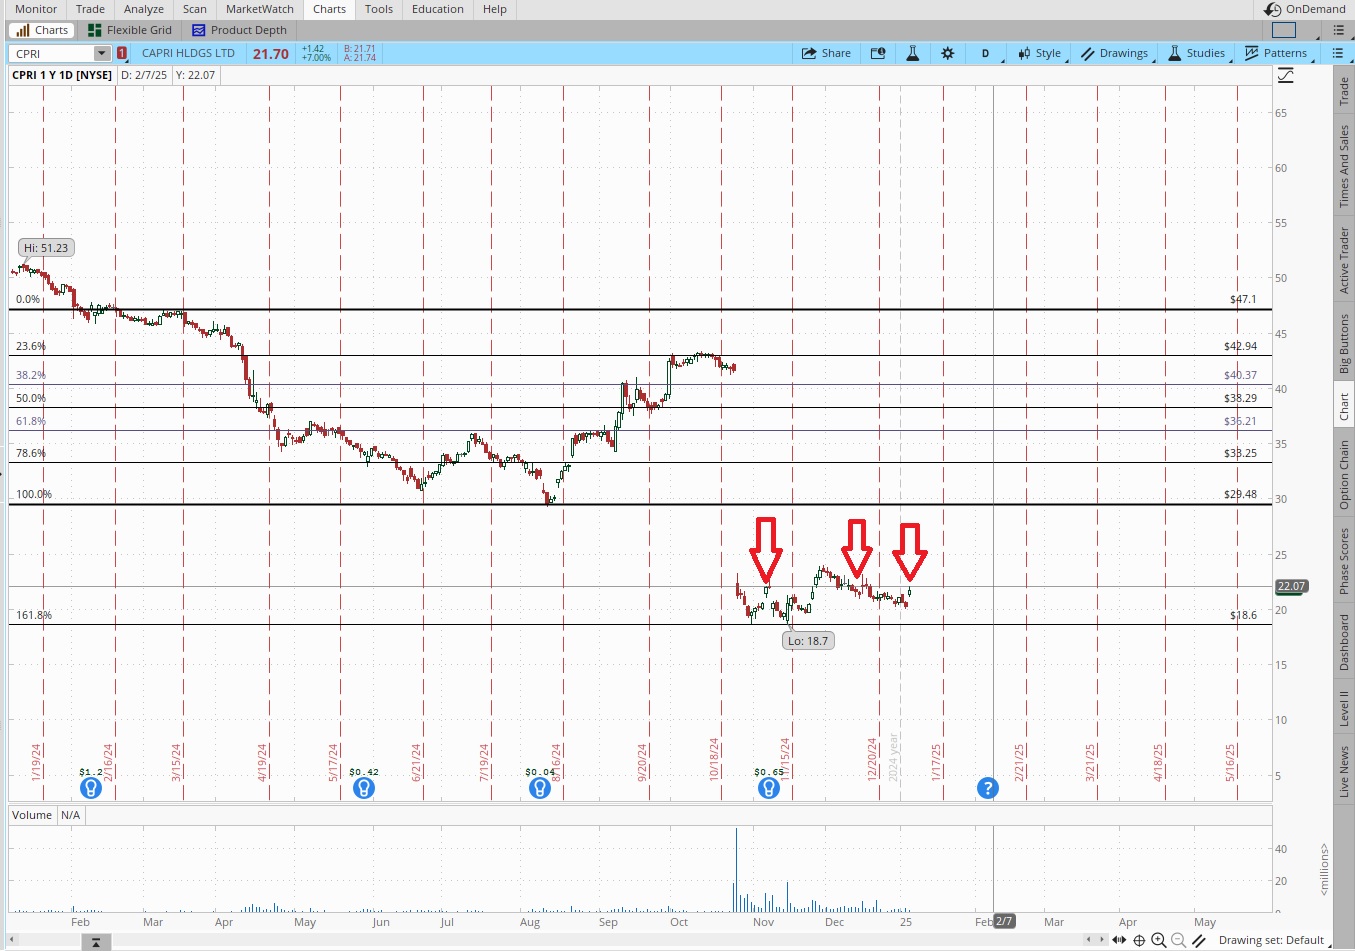The height and width of the screenshot is (951, 1355).
Task: Open the MarketWatch tab
Action: pos(260,9)
